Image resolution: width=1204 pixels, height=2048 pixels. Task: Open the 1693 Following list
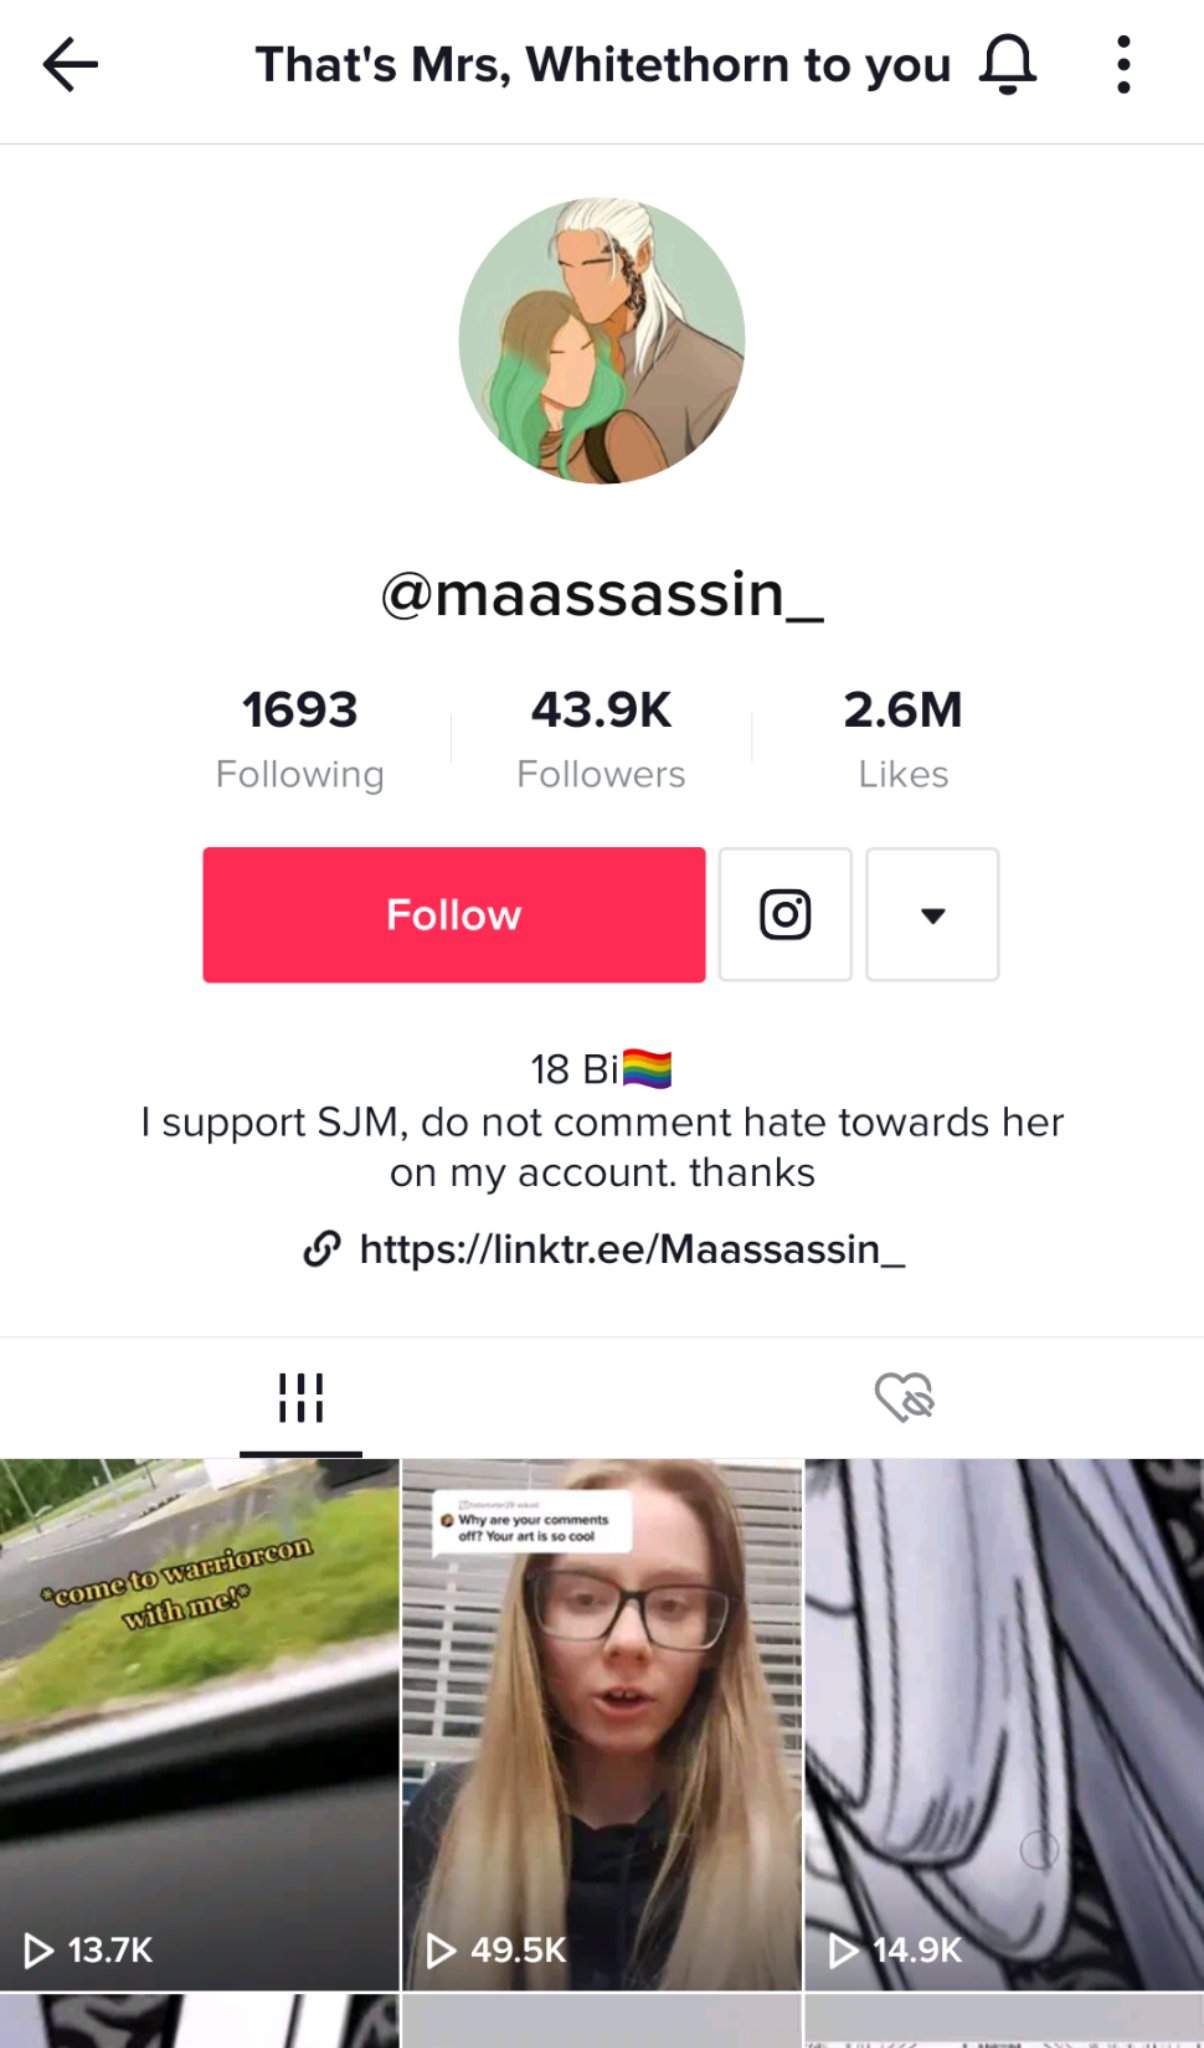(300, 739)
